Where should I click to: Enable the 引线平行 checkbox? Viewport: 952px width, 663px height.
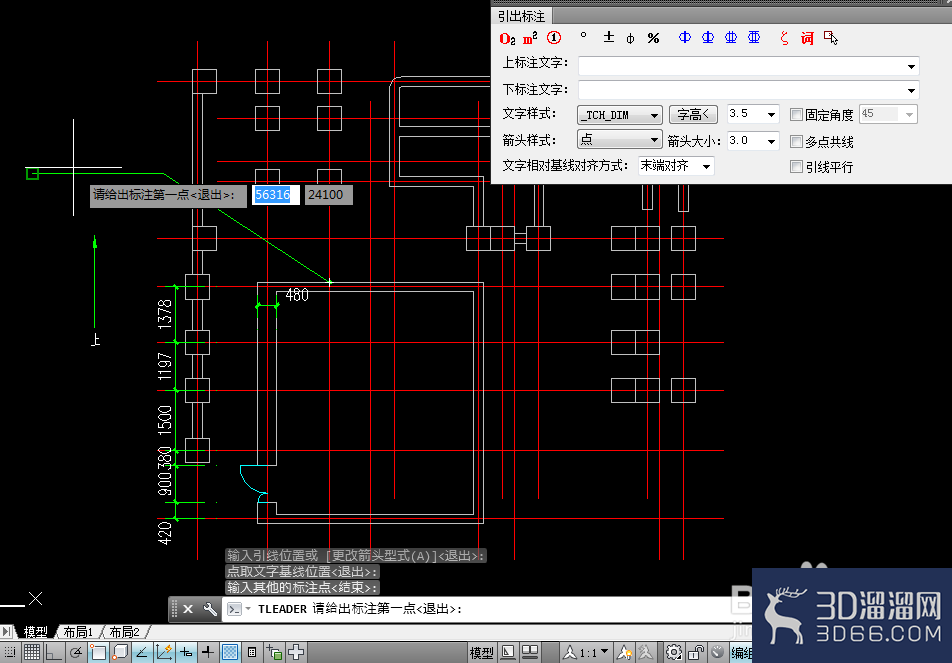click(x=796, y=166)
